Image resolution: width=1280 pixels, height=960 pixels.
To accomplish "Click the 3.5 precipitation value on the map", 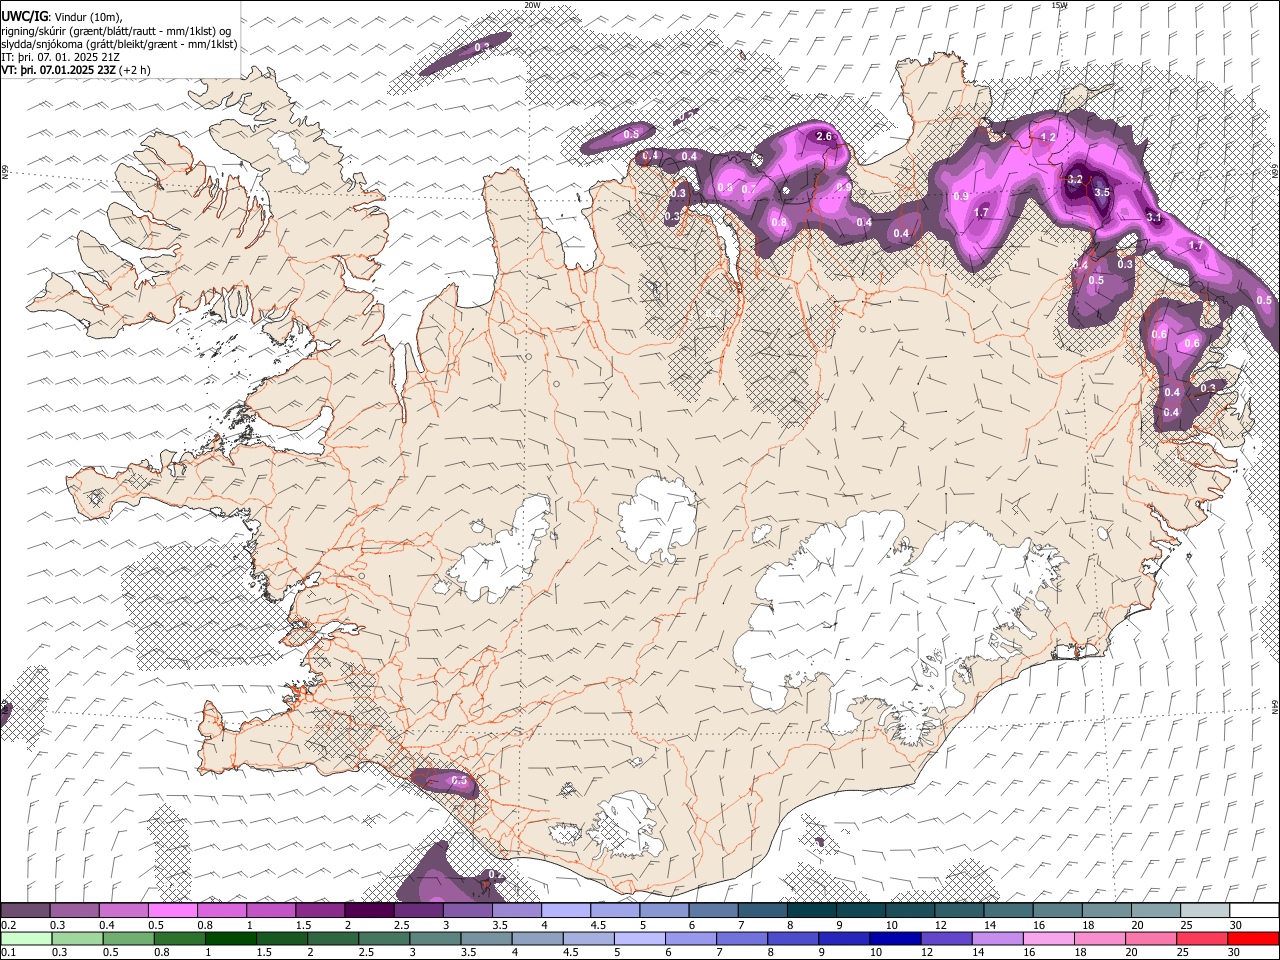I will coord(1102,192).
